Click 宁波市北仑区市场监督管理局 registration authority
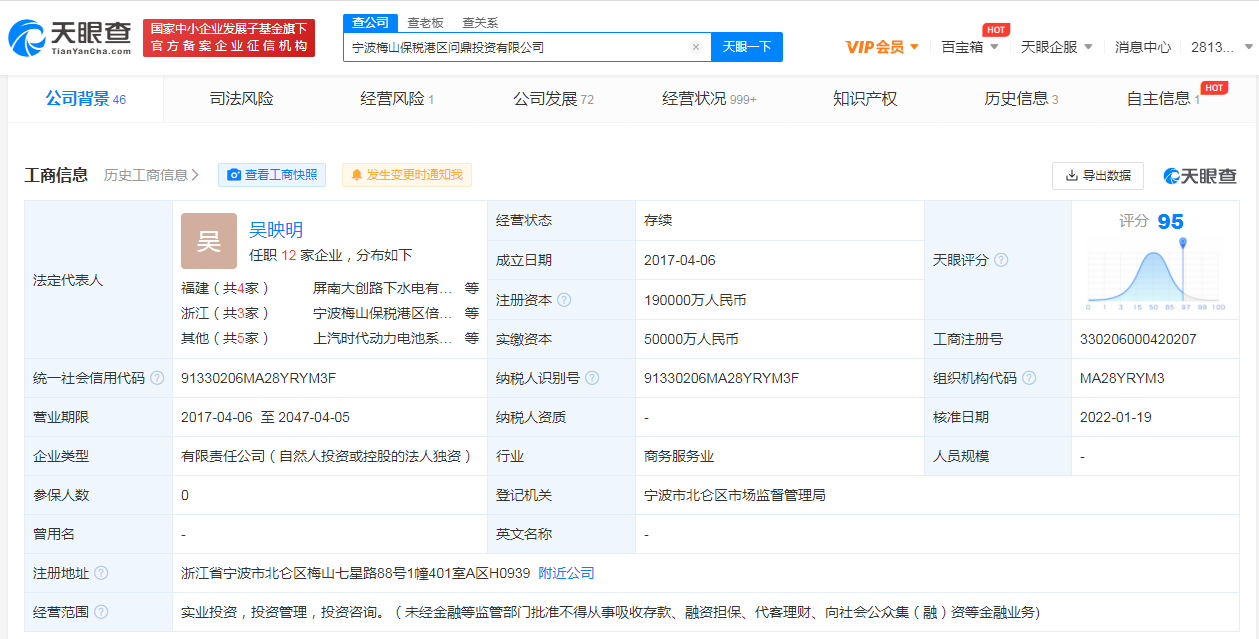 (735, 495)
